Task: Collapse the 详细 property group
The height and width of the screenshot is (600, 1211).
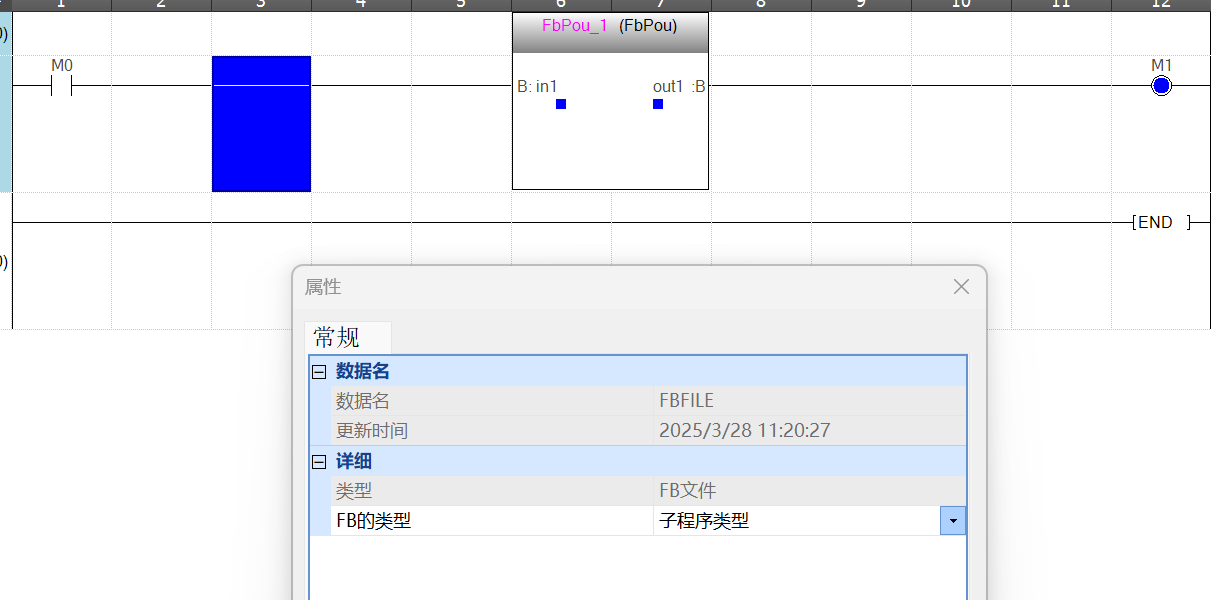Action: coord(319,462)
